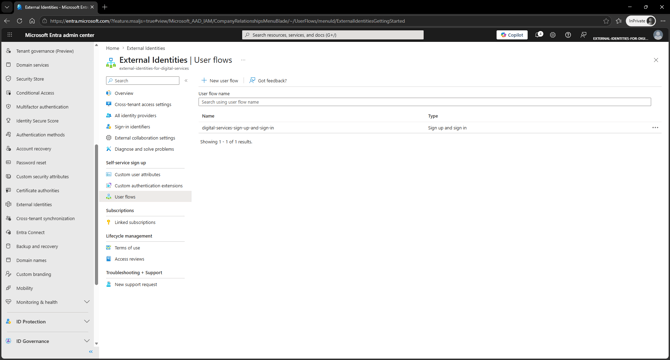Open Tenant governance (Preview) in sidebar

coord(45,51)
